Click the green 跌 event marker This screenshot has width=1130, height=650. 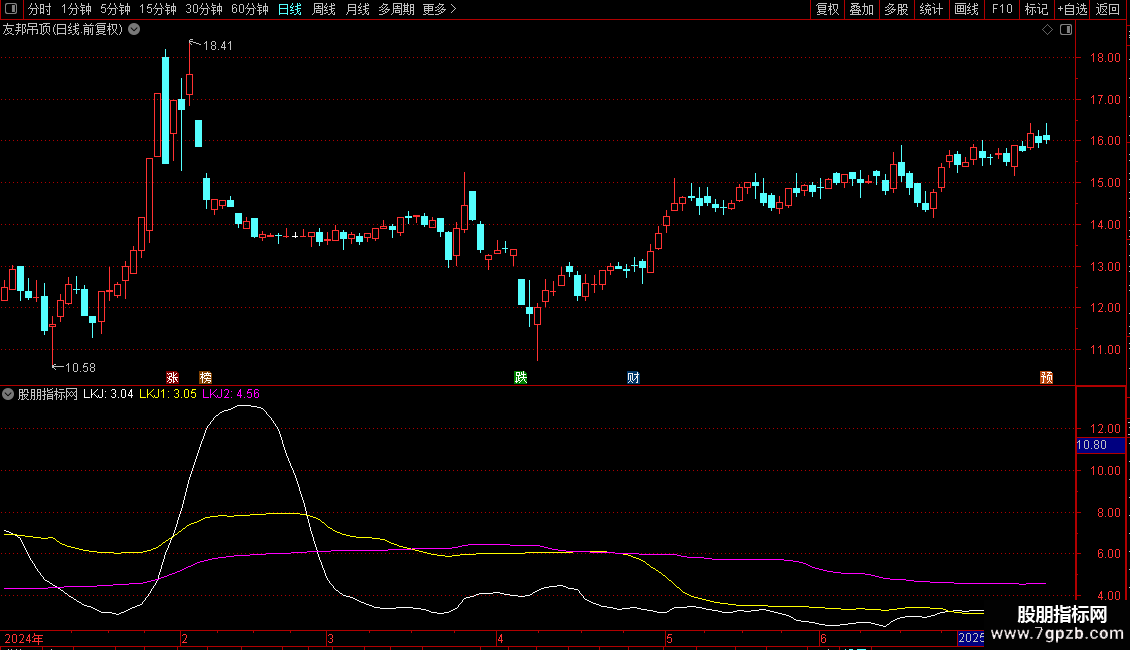click(x=520, y=377)
